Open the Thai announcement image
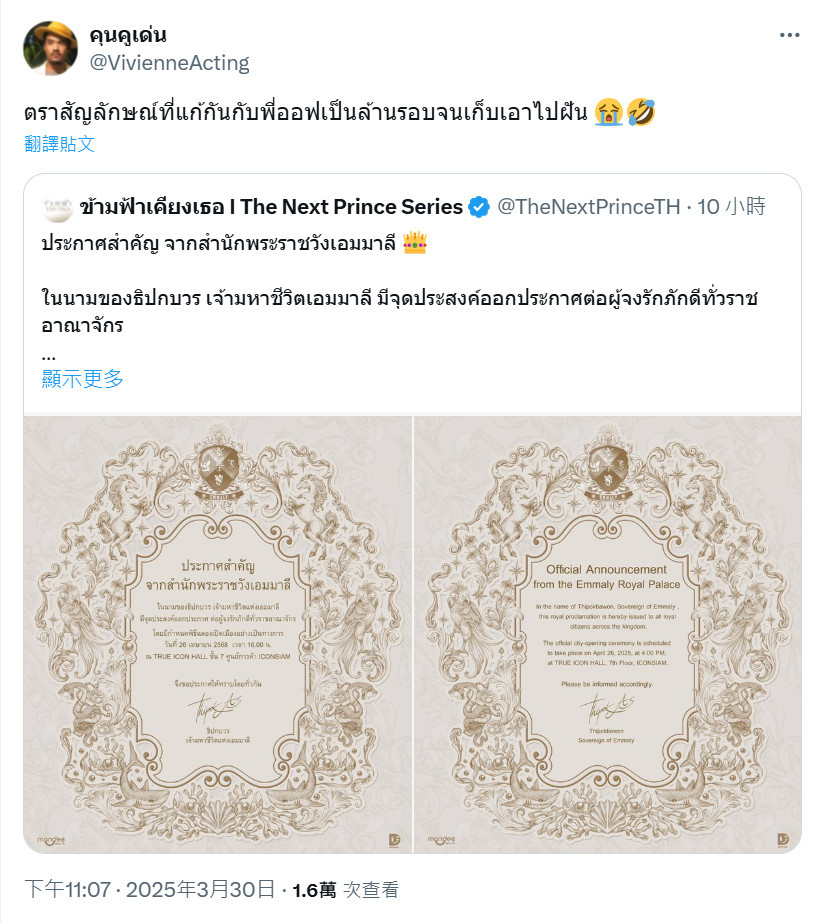The image size is (820, 923). point(218,635)
